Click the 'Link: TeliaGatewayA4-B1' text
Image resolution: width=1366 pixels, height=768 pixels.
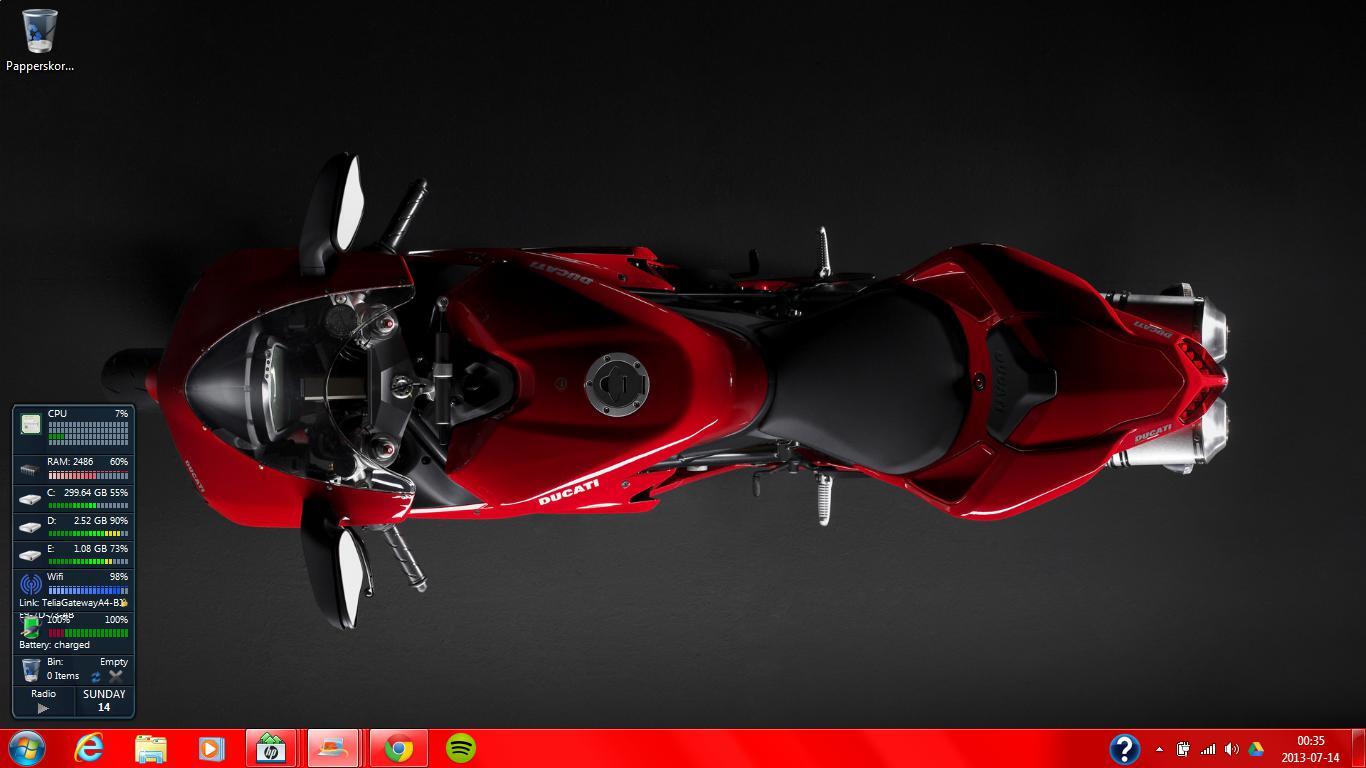(72, 603)
